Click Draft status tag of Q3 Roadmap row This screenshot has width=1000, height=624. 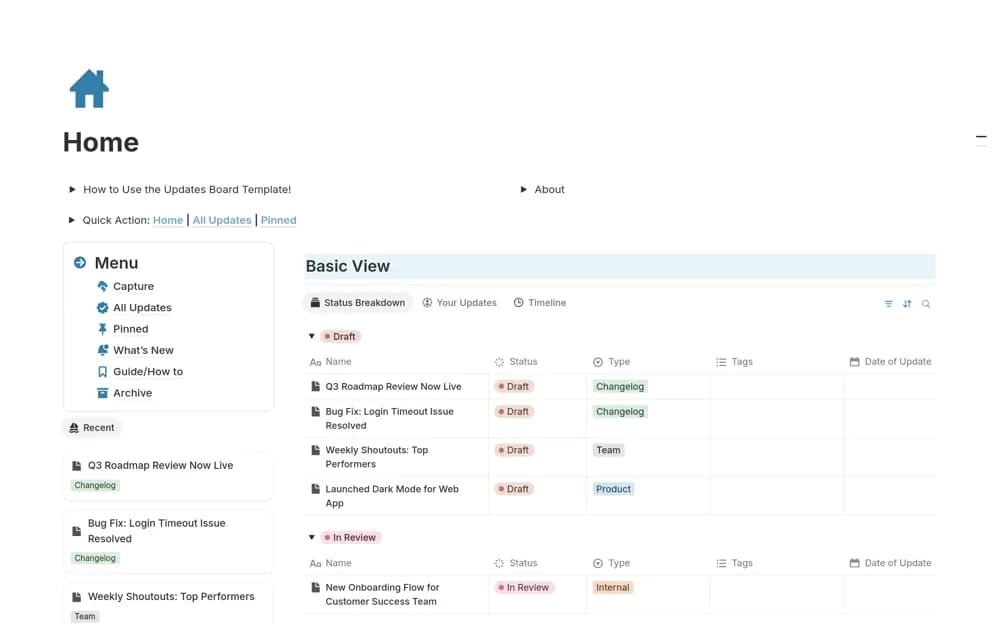coord(514,386)
